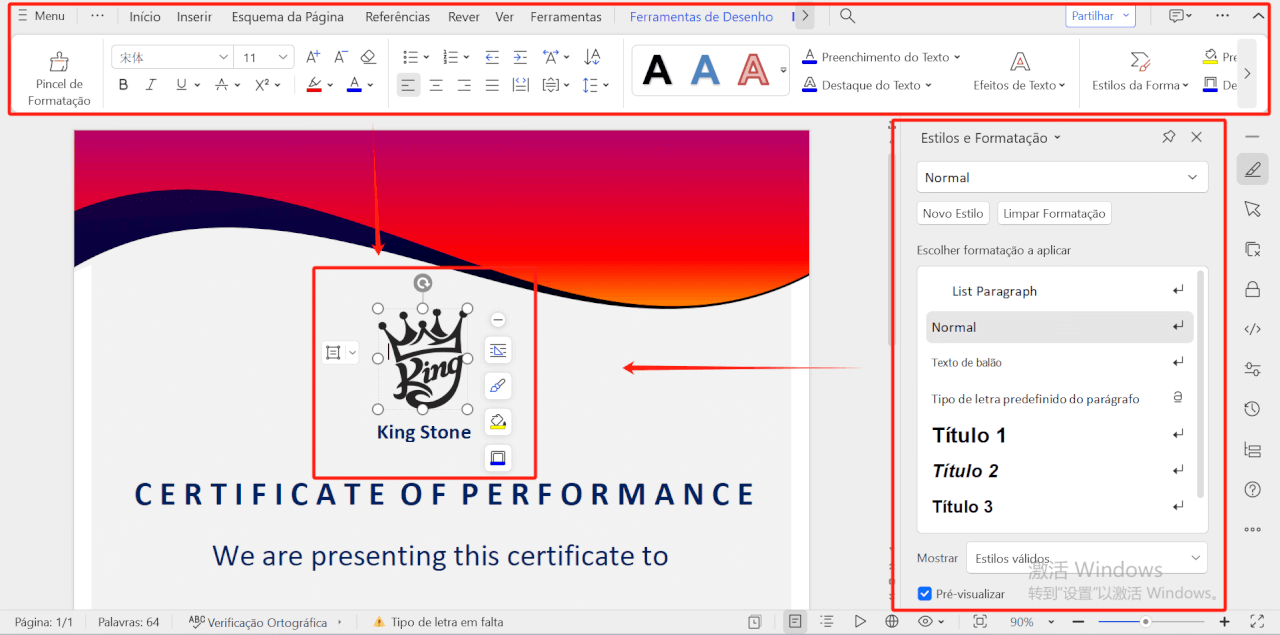This screenshot has width=1280, height=635.
Task: Expand the Normal style dropdown
Action: click(x=1191, y=178)
